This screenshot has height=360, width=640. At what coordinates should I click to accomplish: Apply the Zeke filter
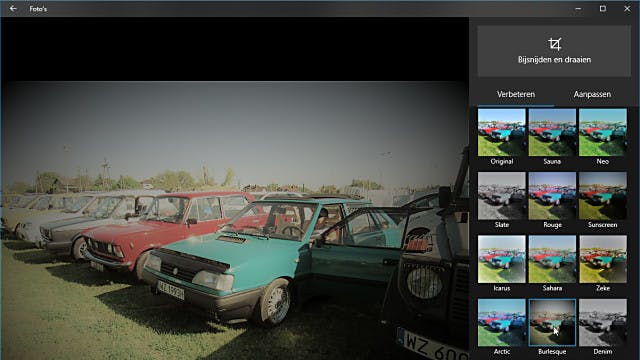point(603,259)
